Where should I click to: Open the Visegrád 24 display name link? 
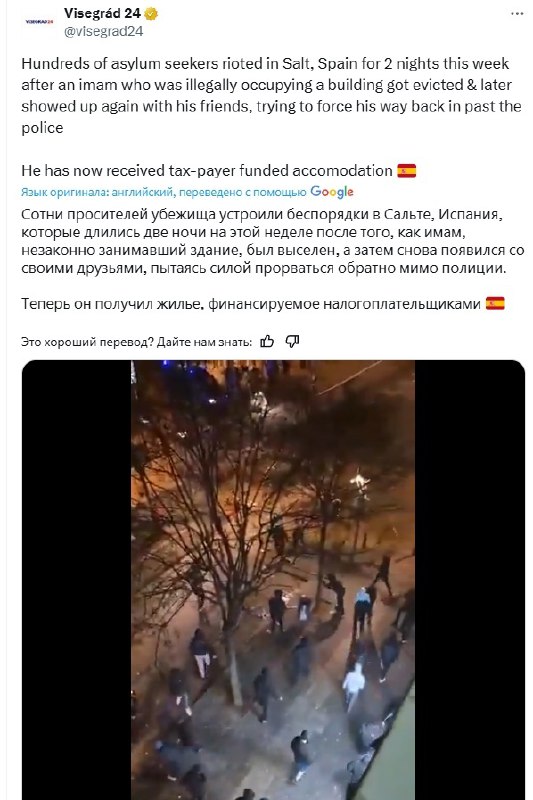click(103, 14)
